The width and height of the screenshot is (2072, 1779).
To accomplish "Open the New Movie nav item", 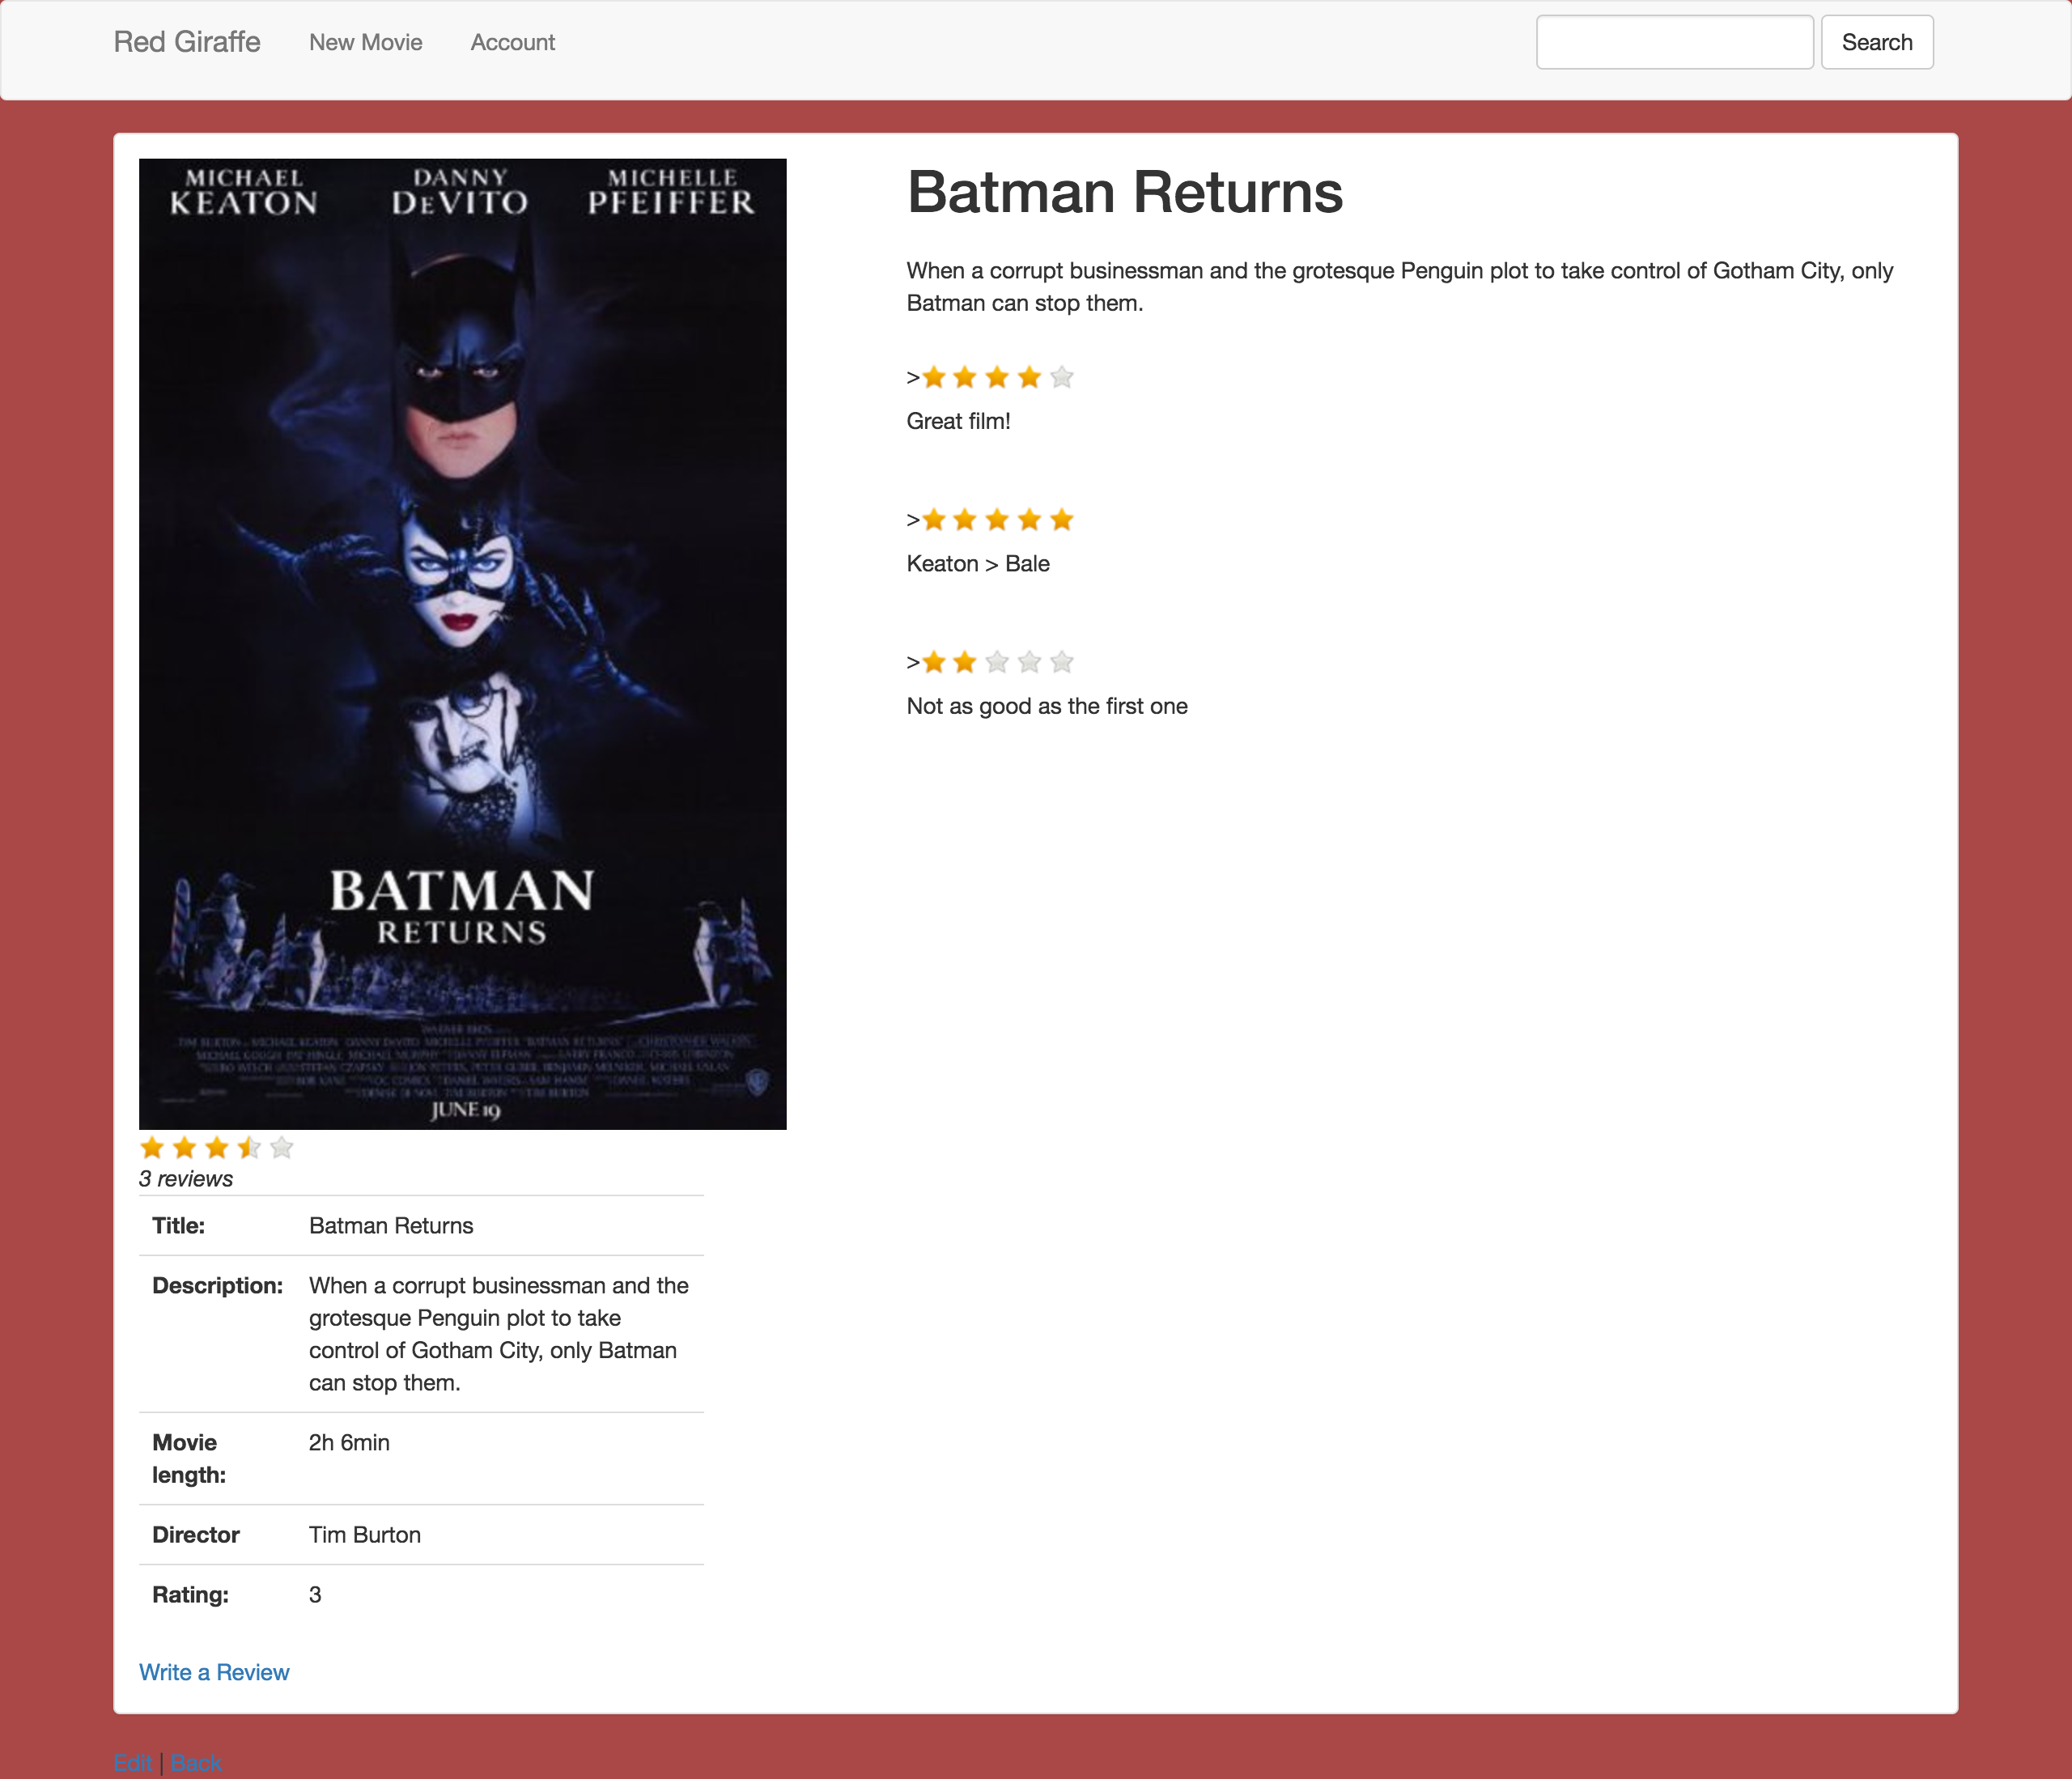I will point(366,42).
